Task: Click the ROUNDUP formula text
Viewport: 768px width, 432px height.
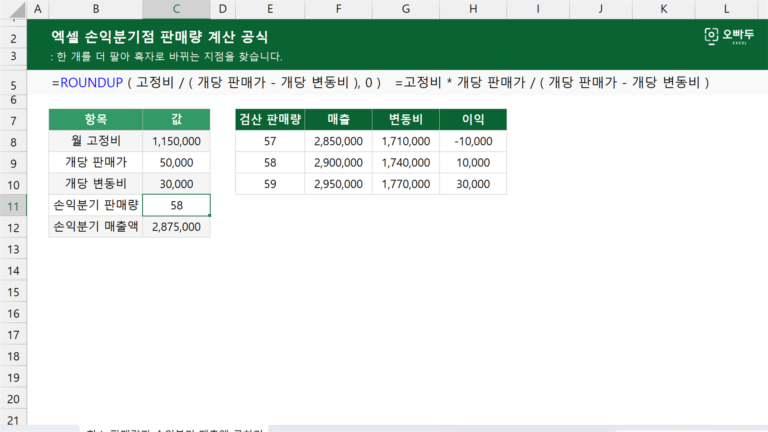Action: [x=216, y=82]
